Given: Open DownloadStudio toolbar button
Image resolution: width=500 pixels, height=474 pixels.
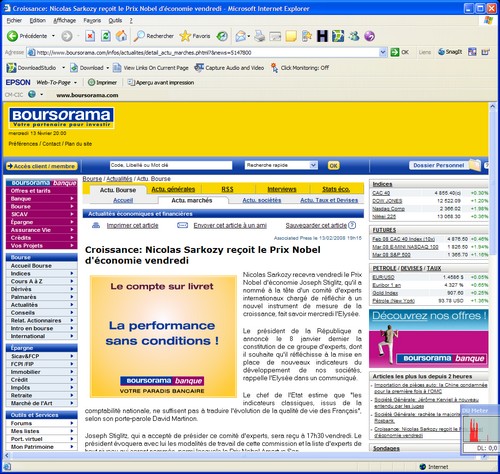Looking at the screenshot, I should click(x=31, y=68).
